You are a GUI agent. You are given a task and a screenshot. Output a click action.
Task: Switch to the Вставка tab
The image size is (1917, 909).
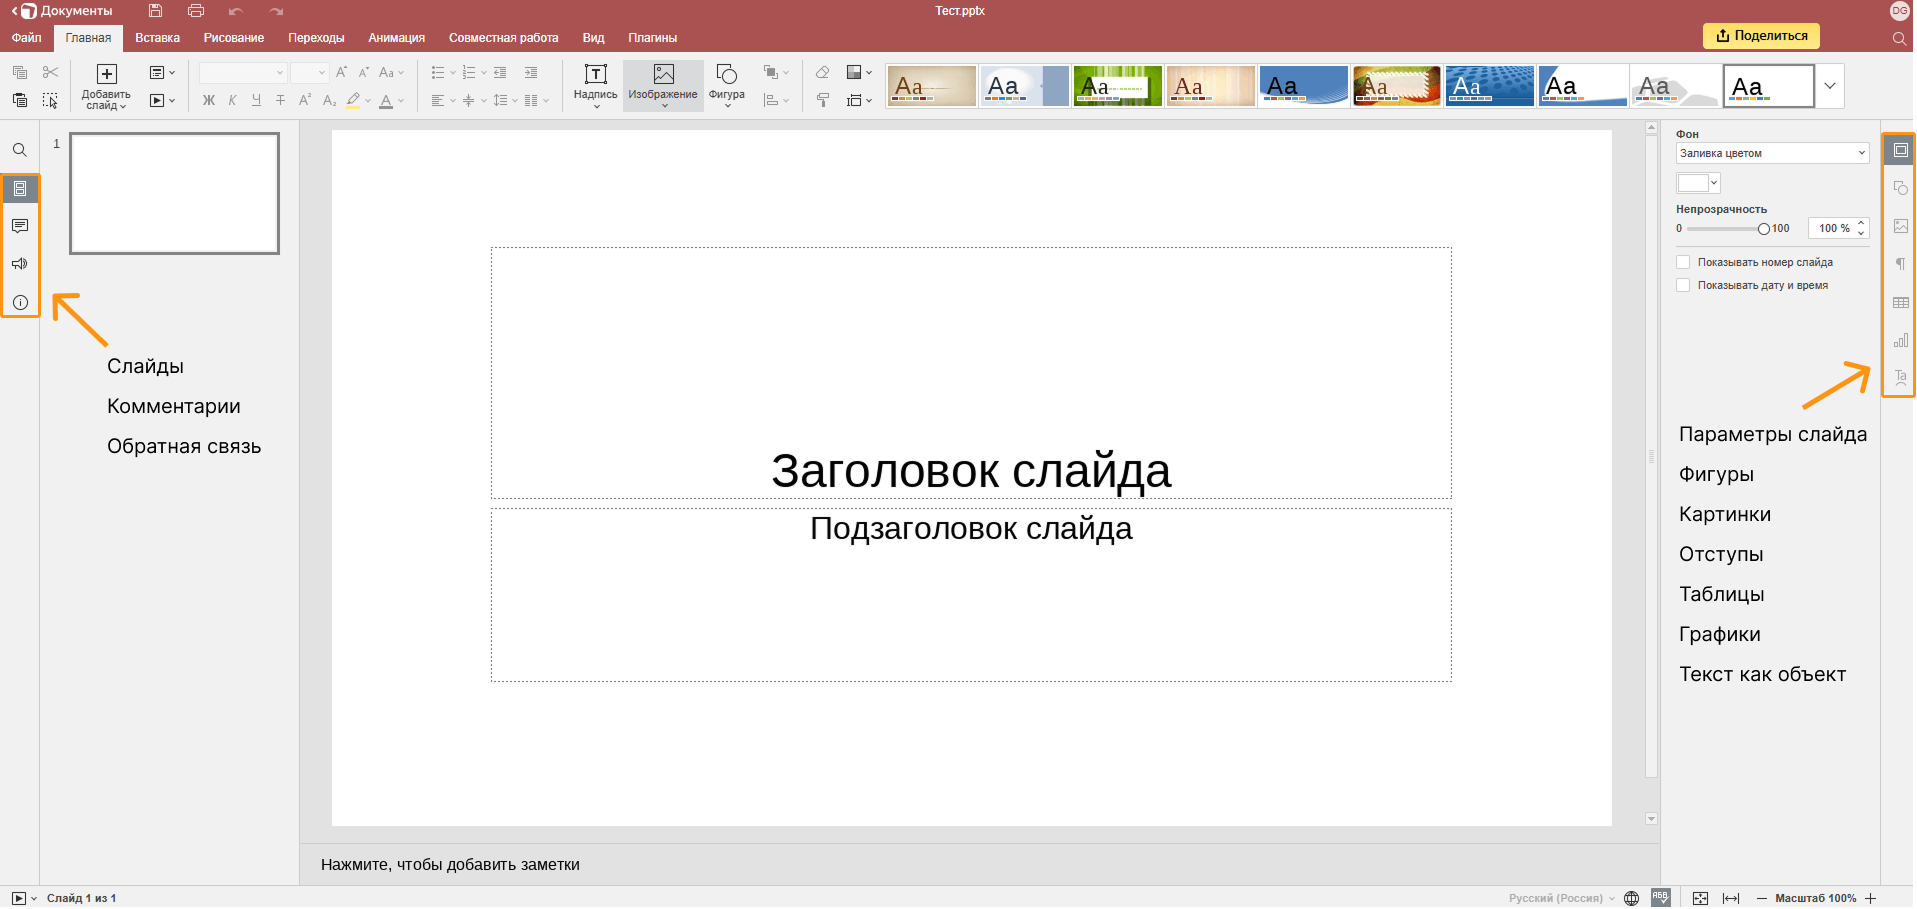coord(157,38)
